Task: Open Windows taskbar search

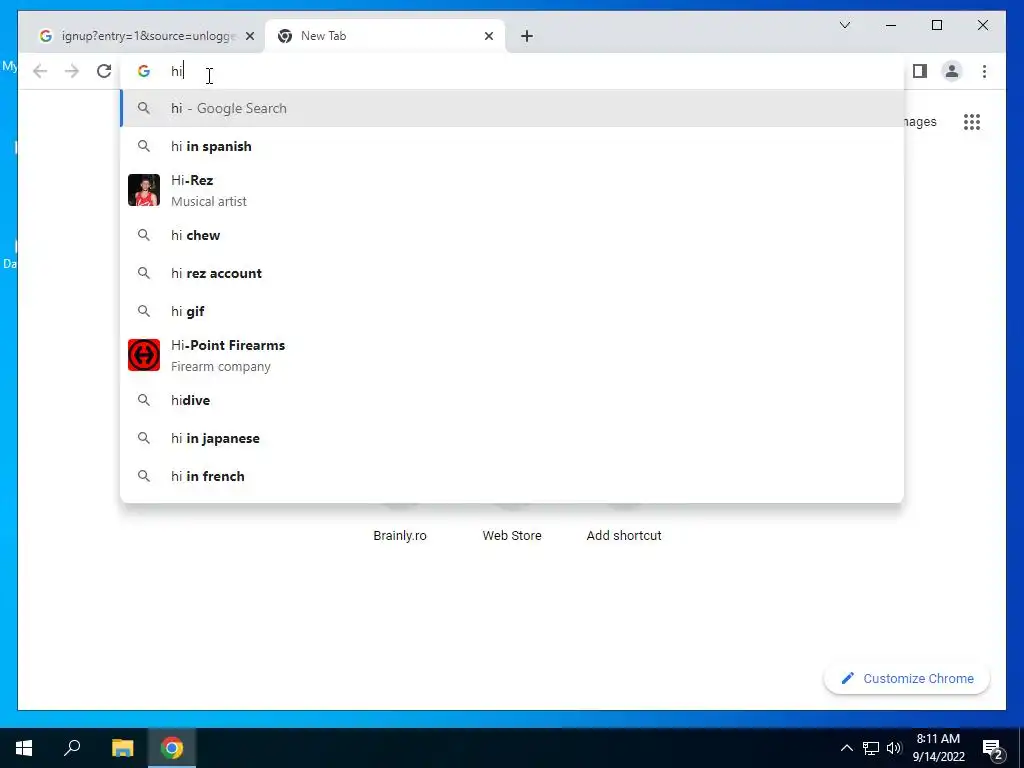Action: (x=72, y=748)
